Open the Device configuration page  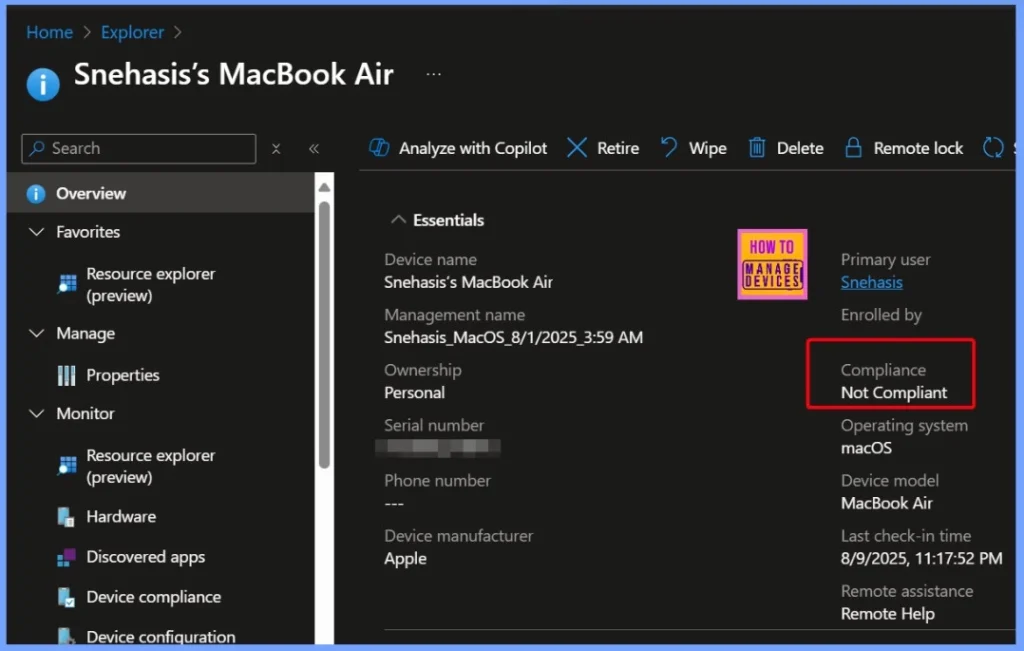(x=161, y=637)
